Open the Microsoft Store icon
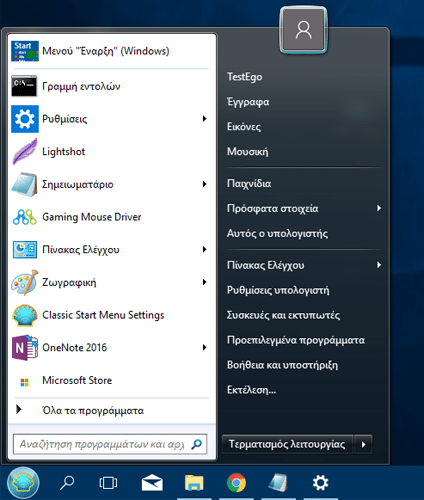The height and width of the screenshot is (500, 424). coord(25,382)
